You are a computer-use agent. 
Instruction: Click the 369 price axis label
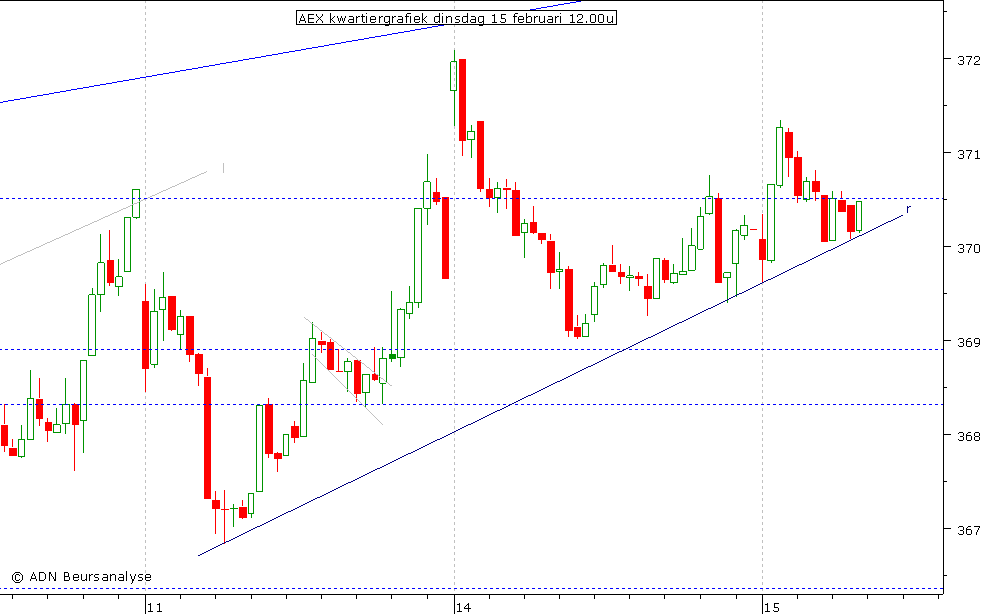[968, 342]
